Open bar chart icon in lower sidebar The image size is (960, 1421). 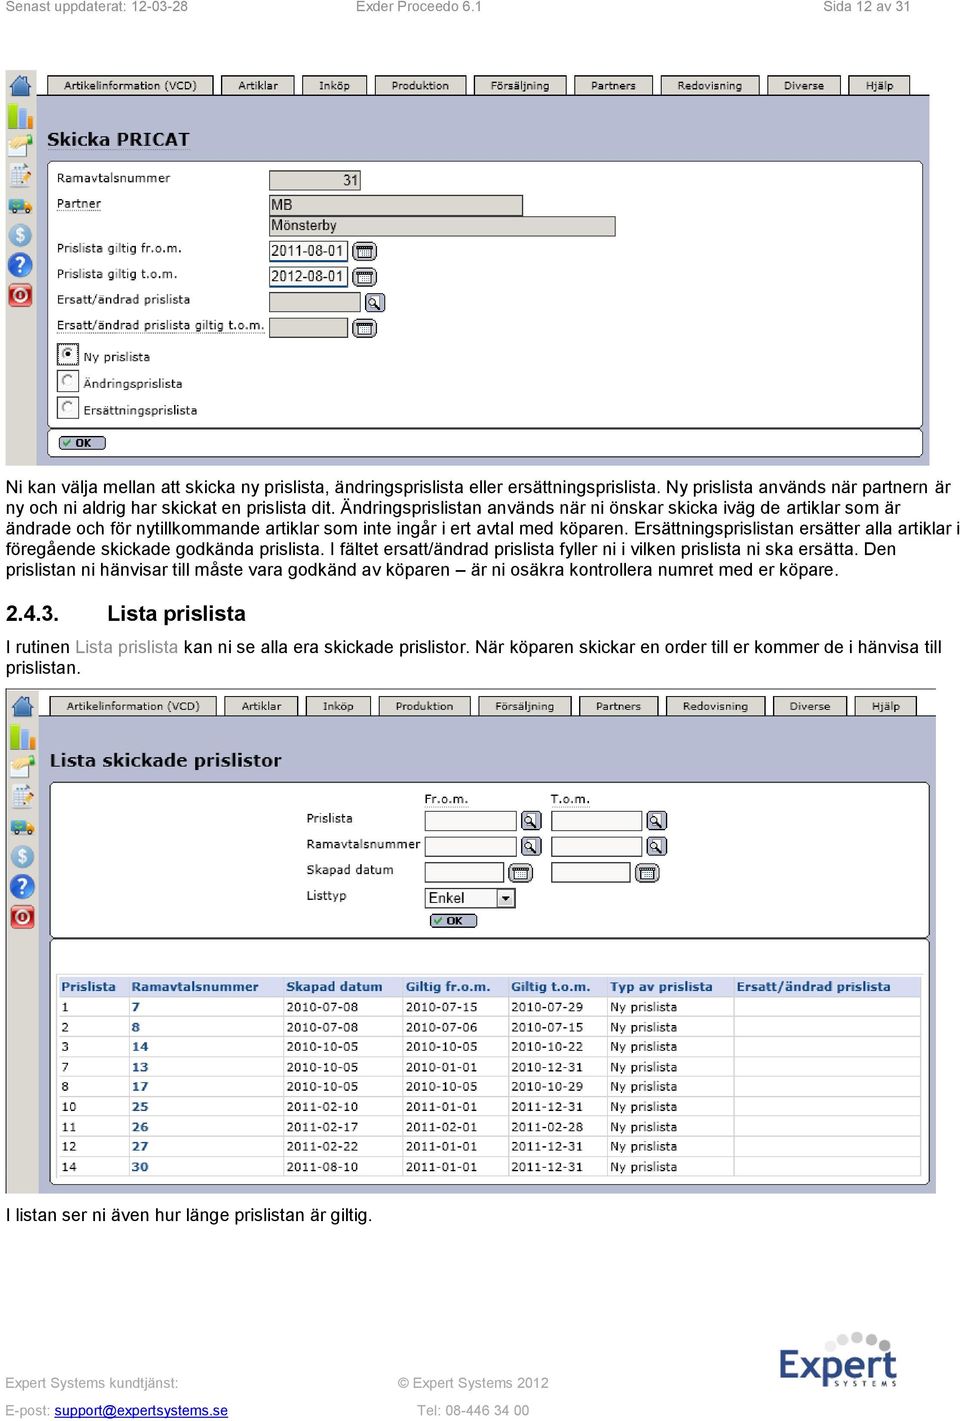tap(22, 738)
